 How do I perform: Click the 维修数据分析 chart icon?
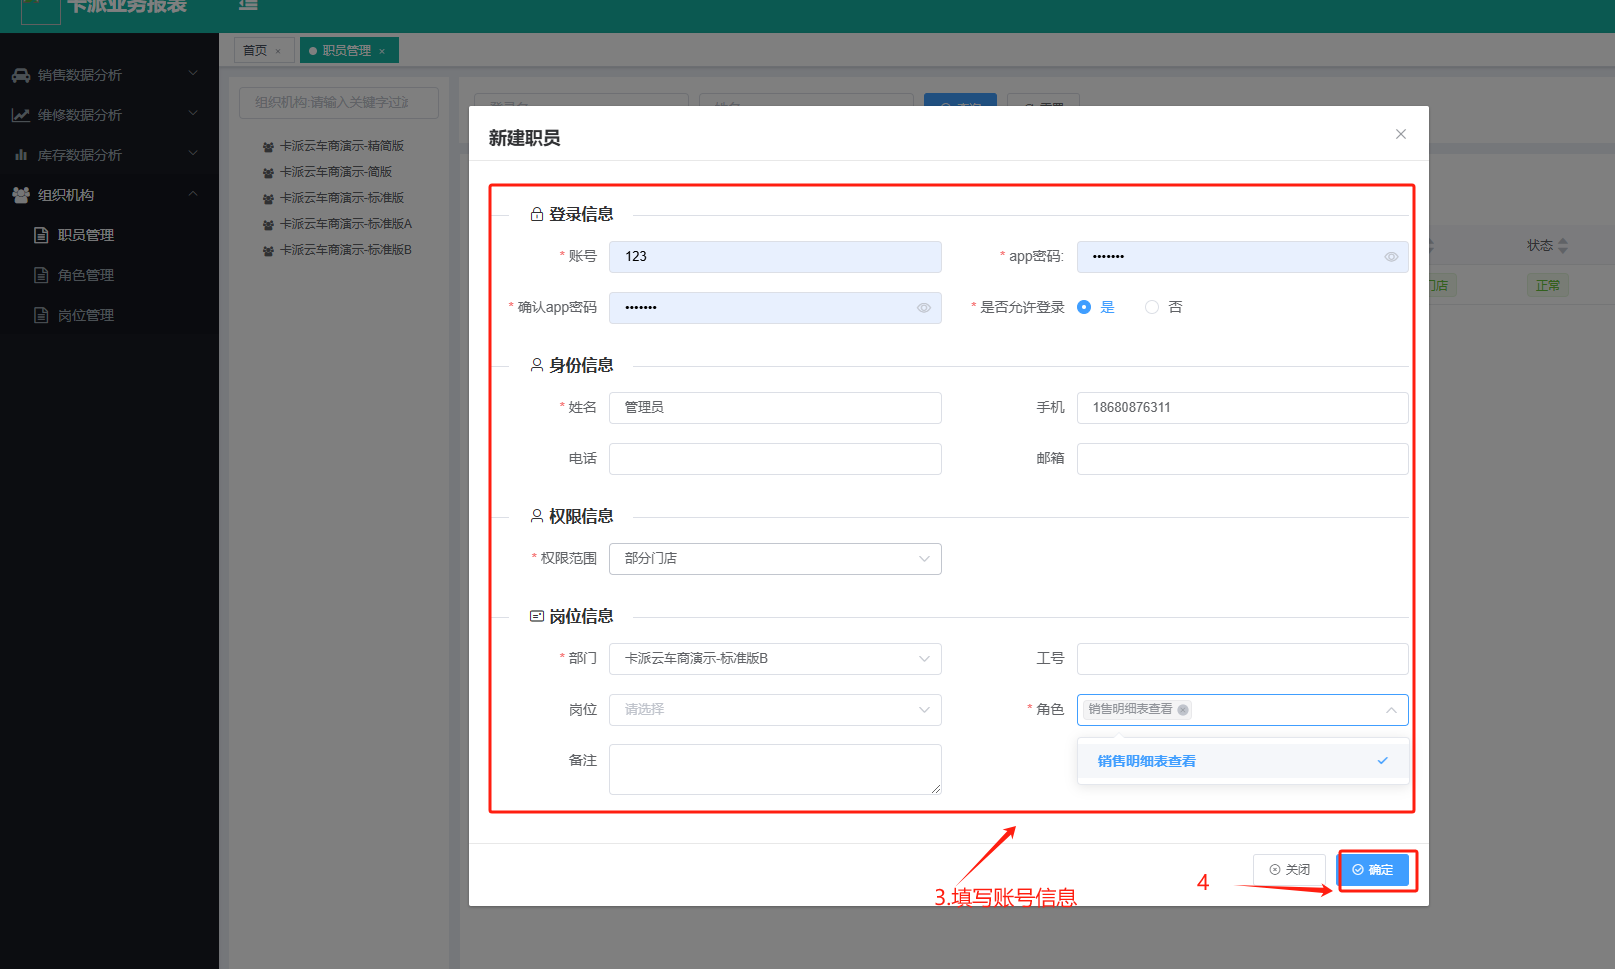20,115
